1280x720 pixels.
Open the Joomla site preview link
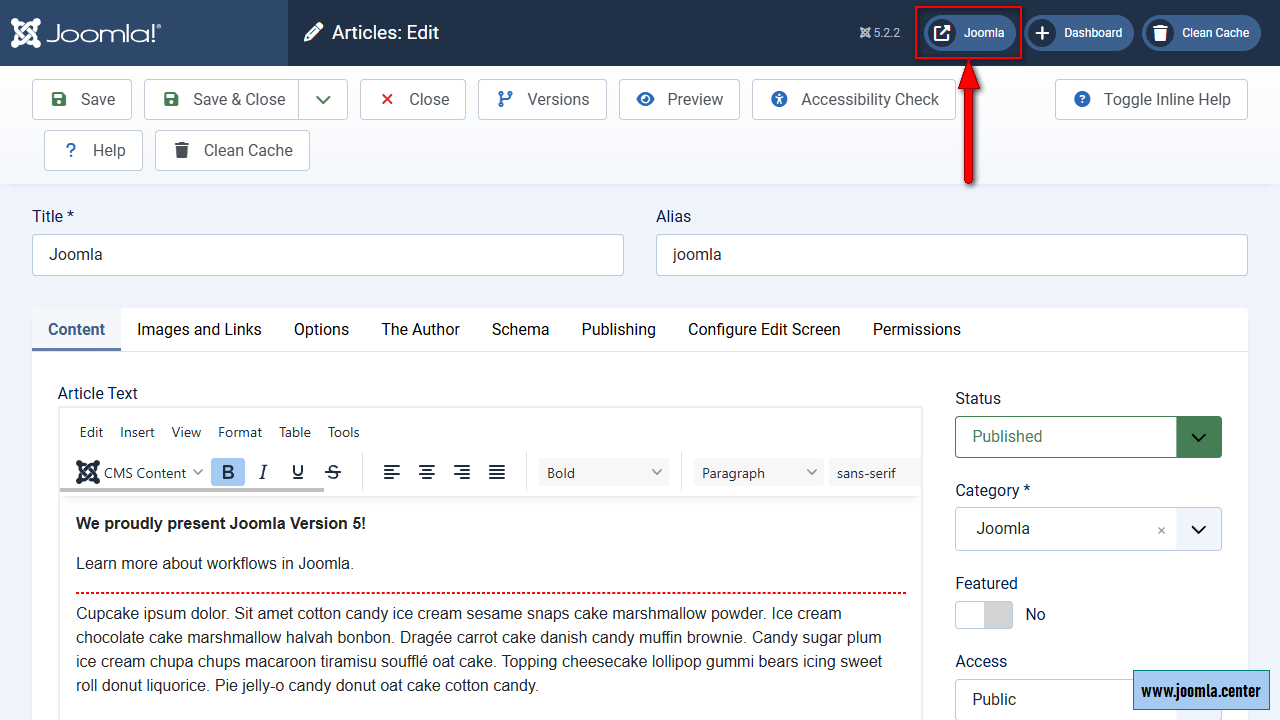970,33
